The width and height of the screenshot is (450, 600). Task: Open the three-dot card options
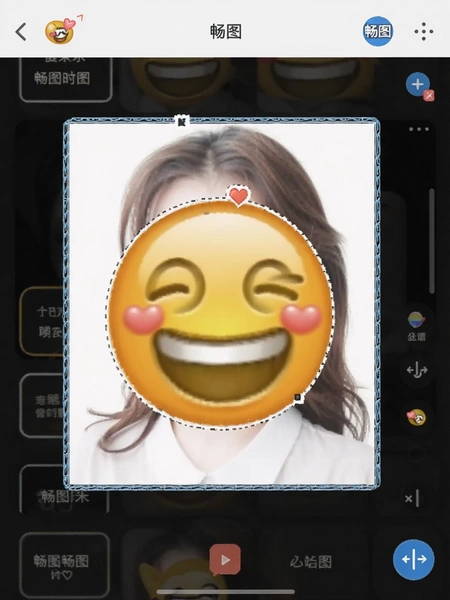click(x=419, y=129)
